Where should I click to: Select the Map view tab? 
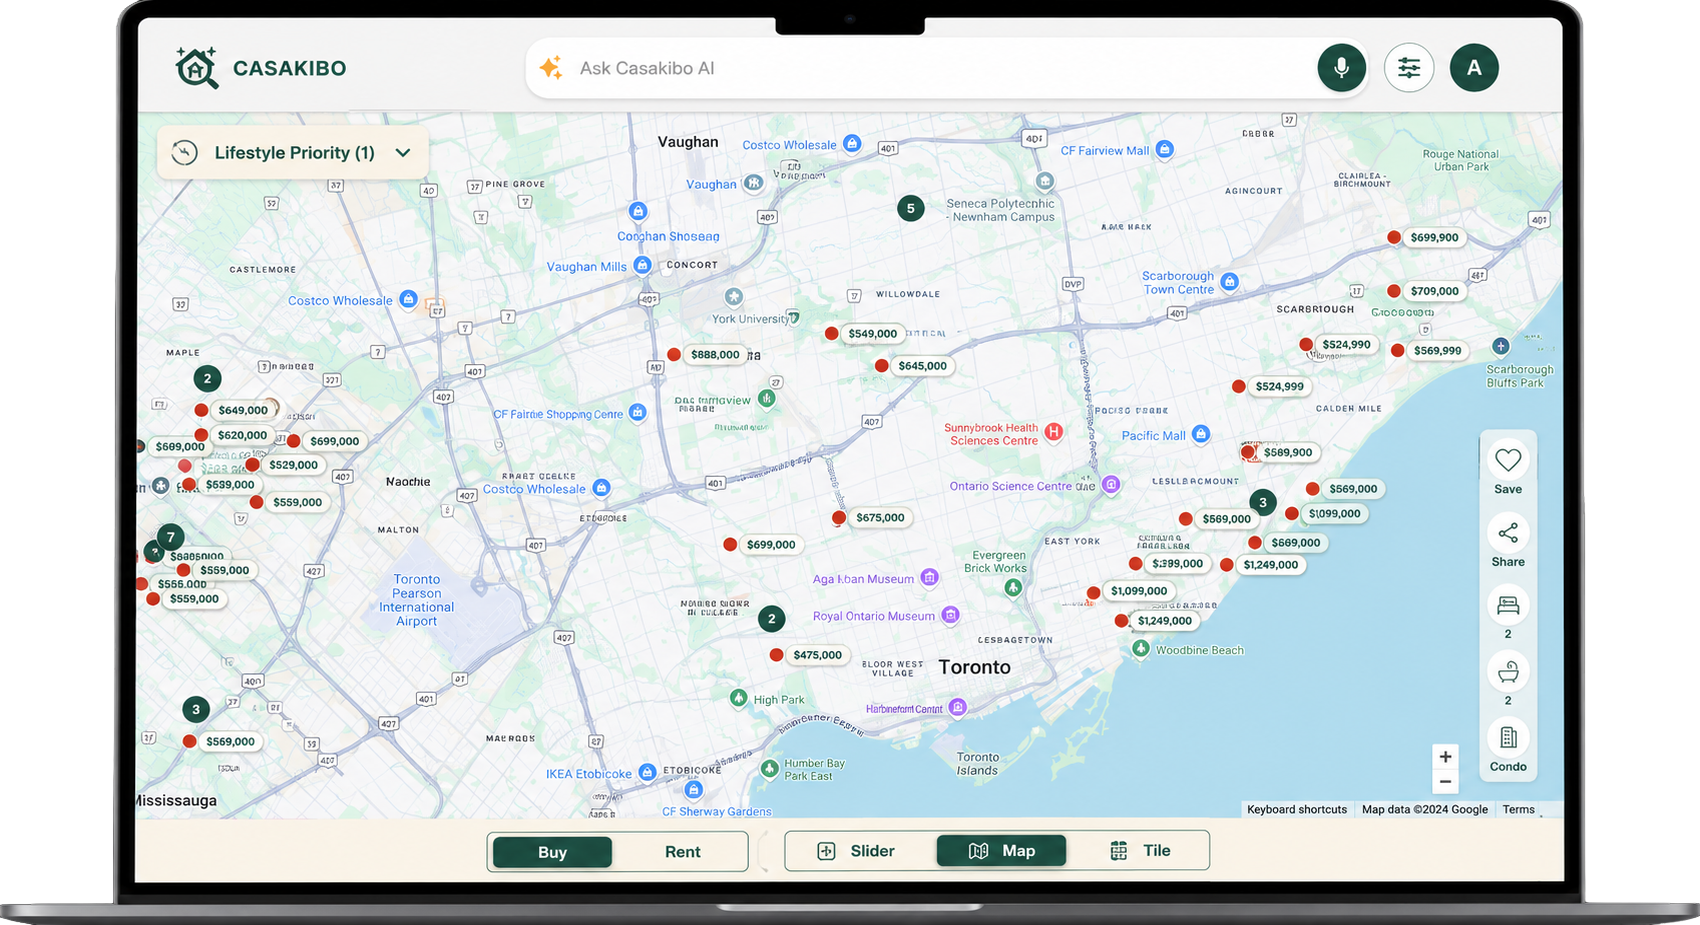pyautogui.click(x=1001, y=851)
